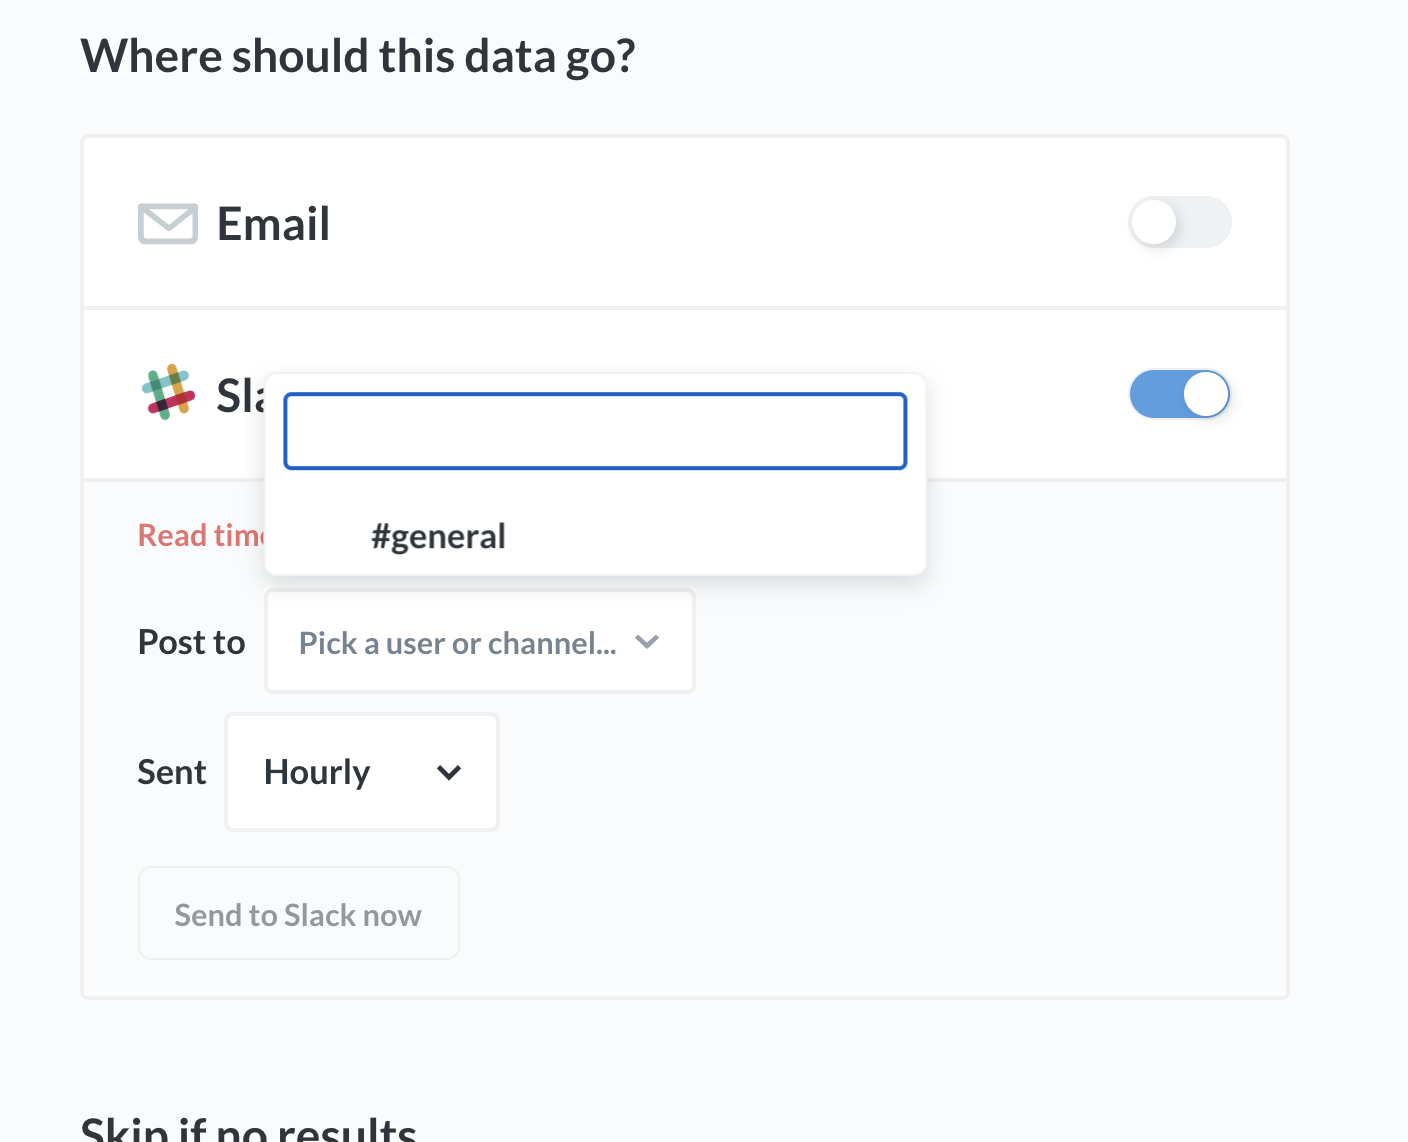
Task: Click the chevron on the channel picker
Action: (647, 642)
